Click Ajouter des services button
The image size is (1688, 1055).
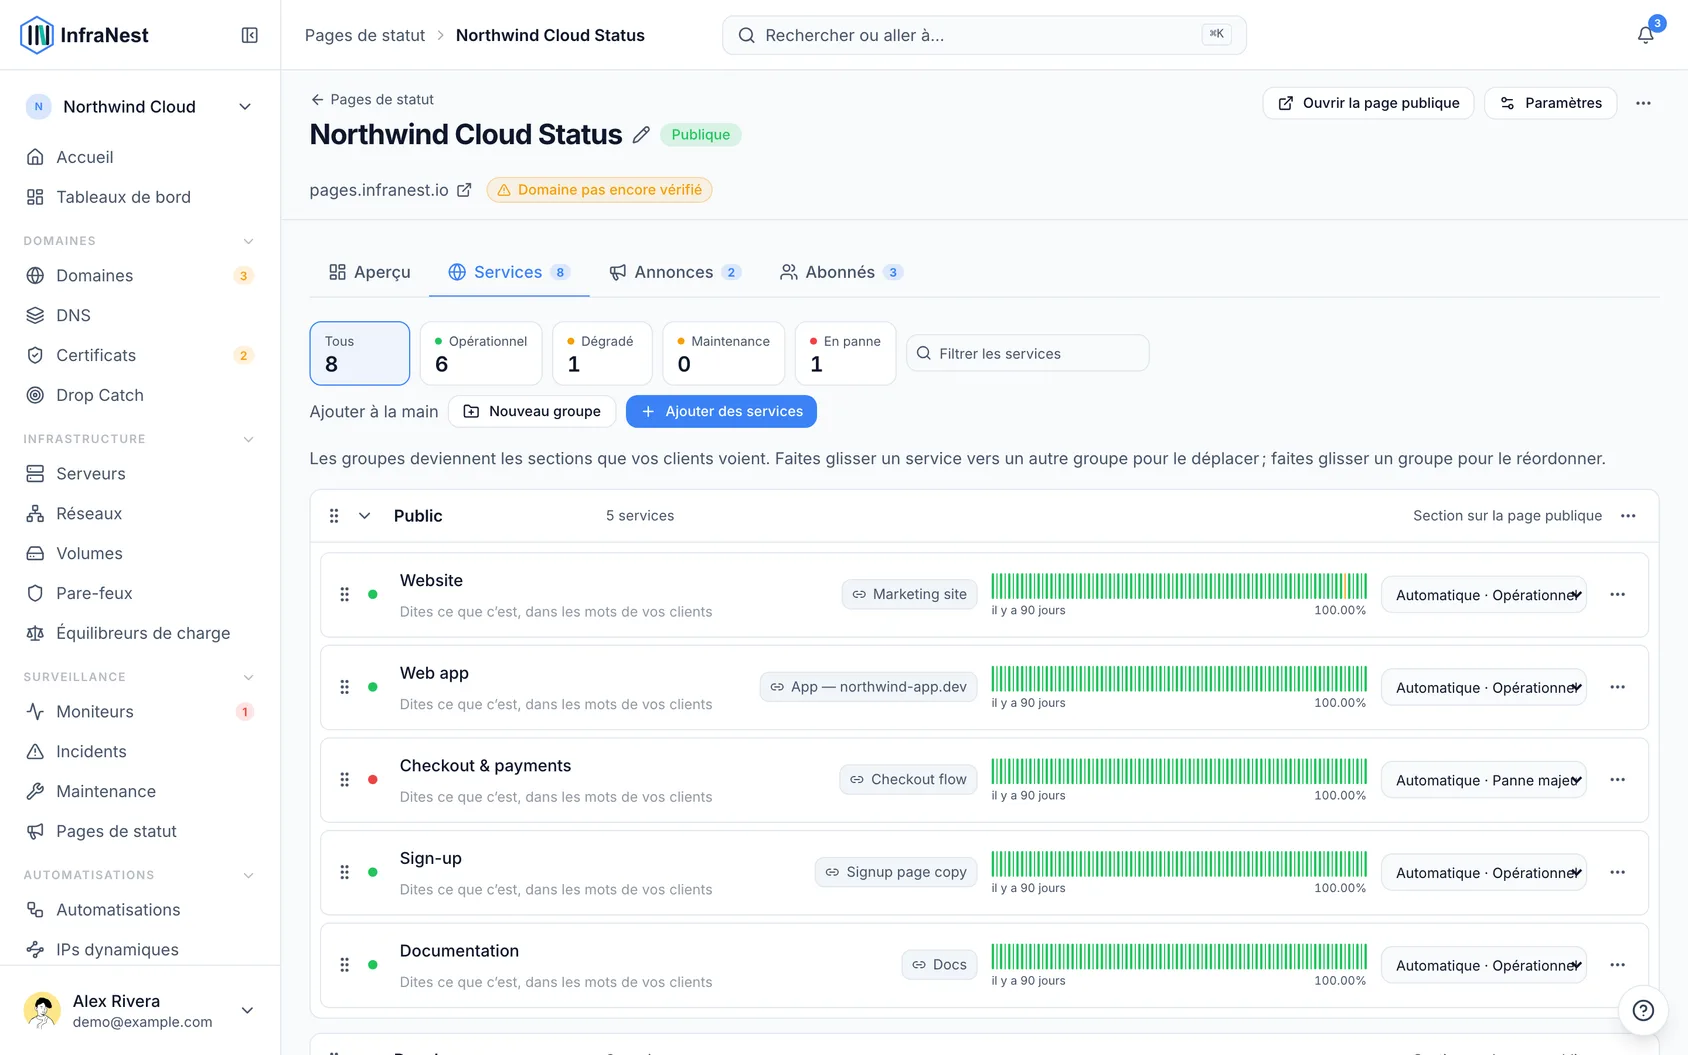[x=721, y=412]
